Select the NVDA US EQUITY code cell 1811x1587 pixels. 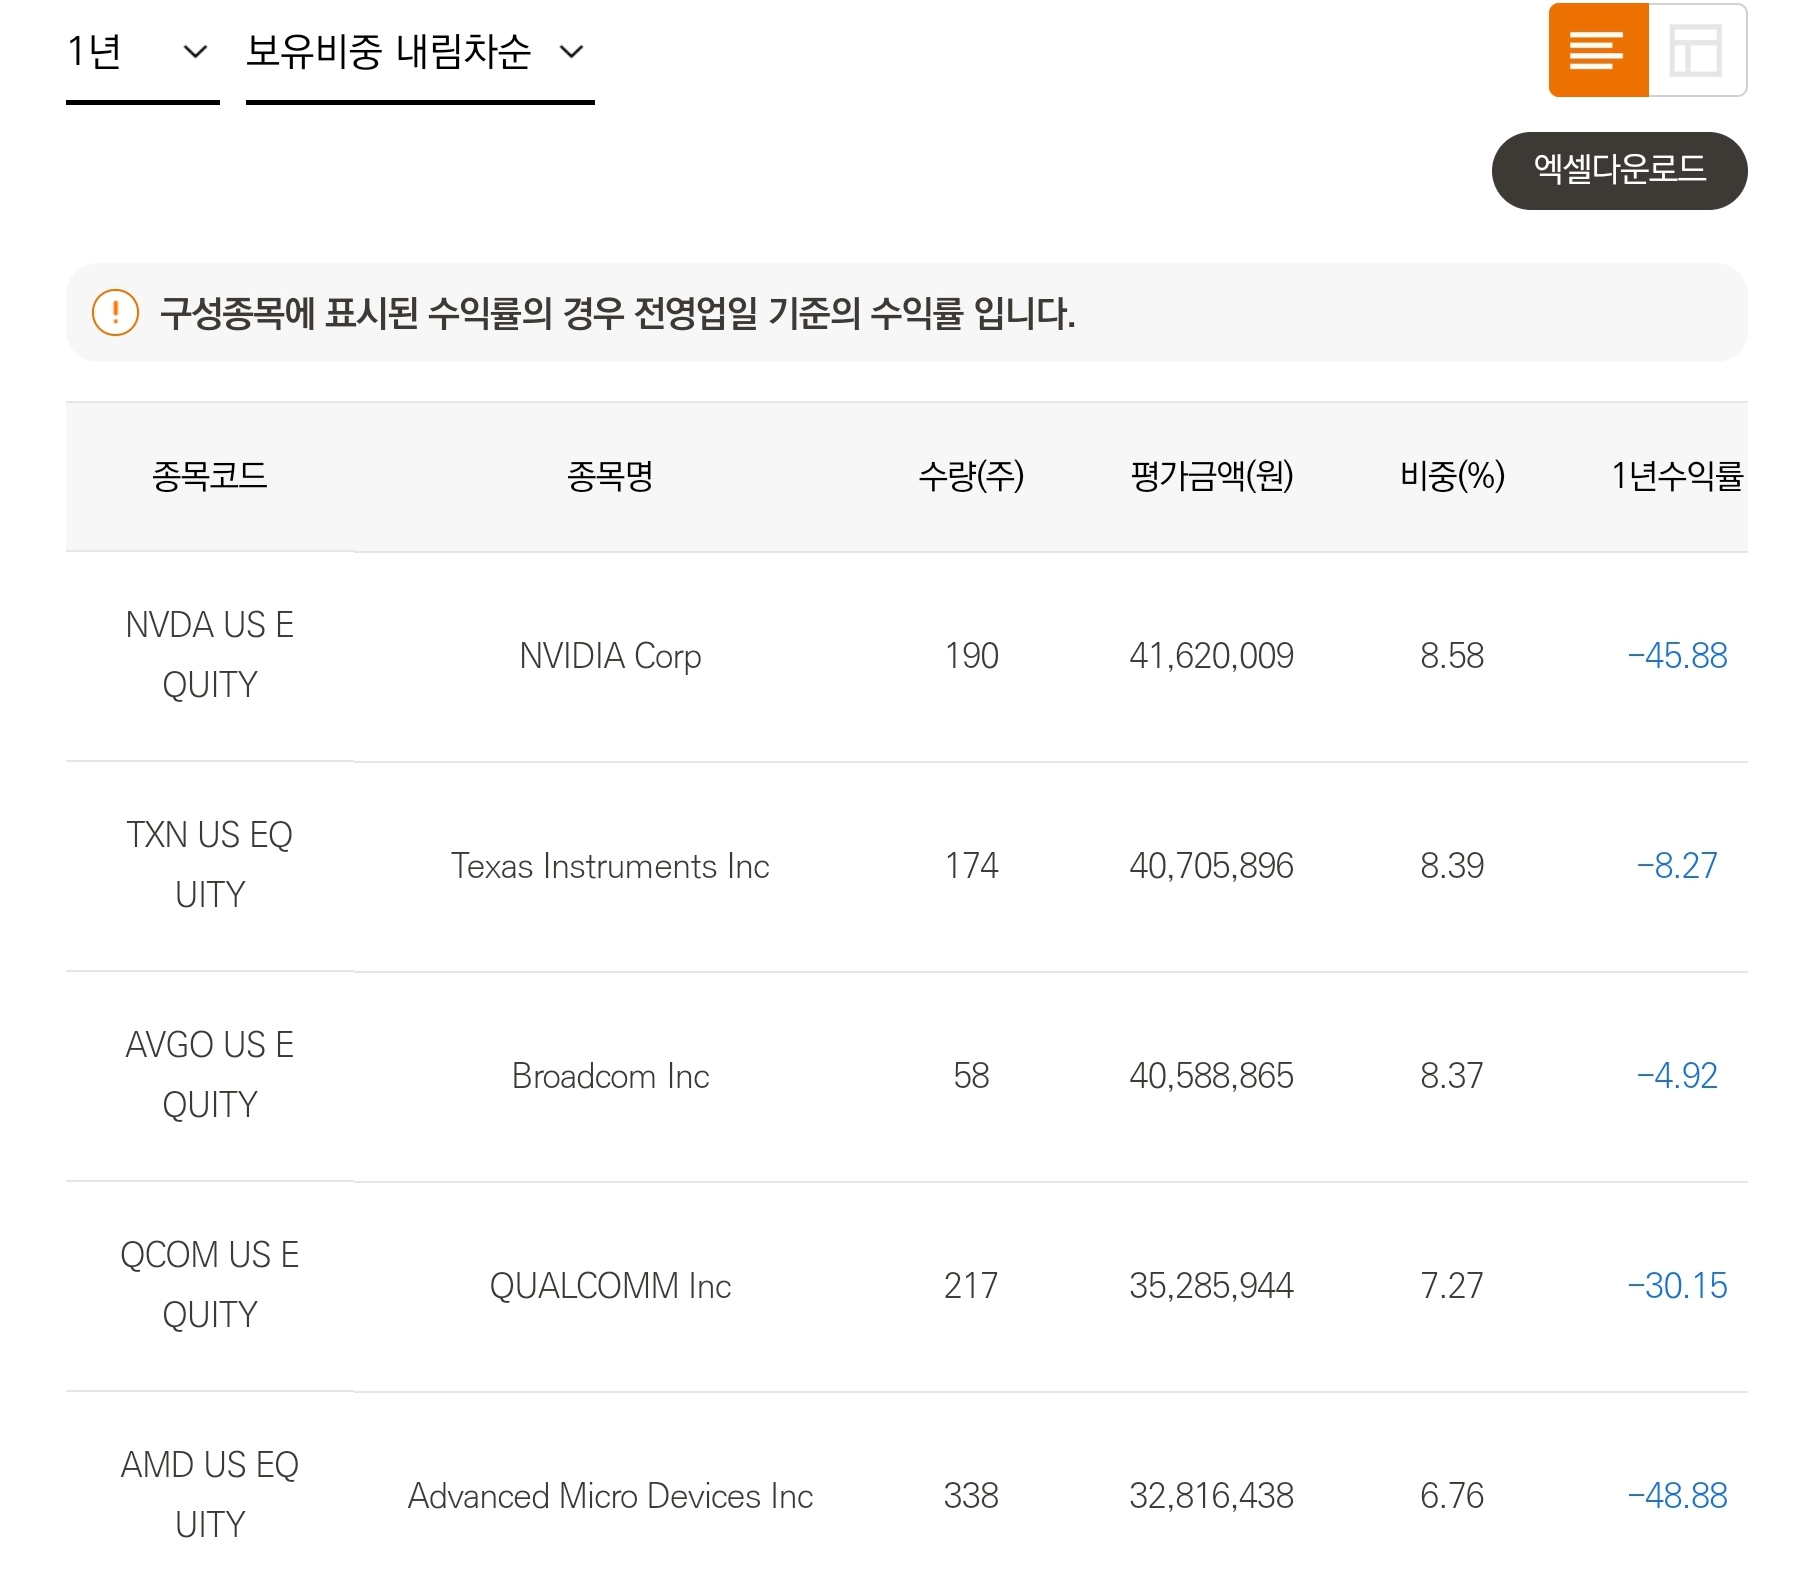pyautogui.click(x=210, y=655)
